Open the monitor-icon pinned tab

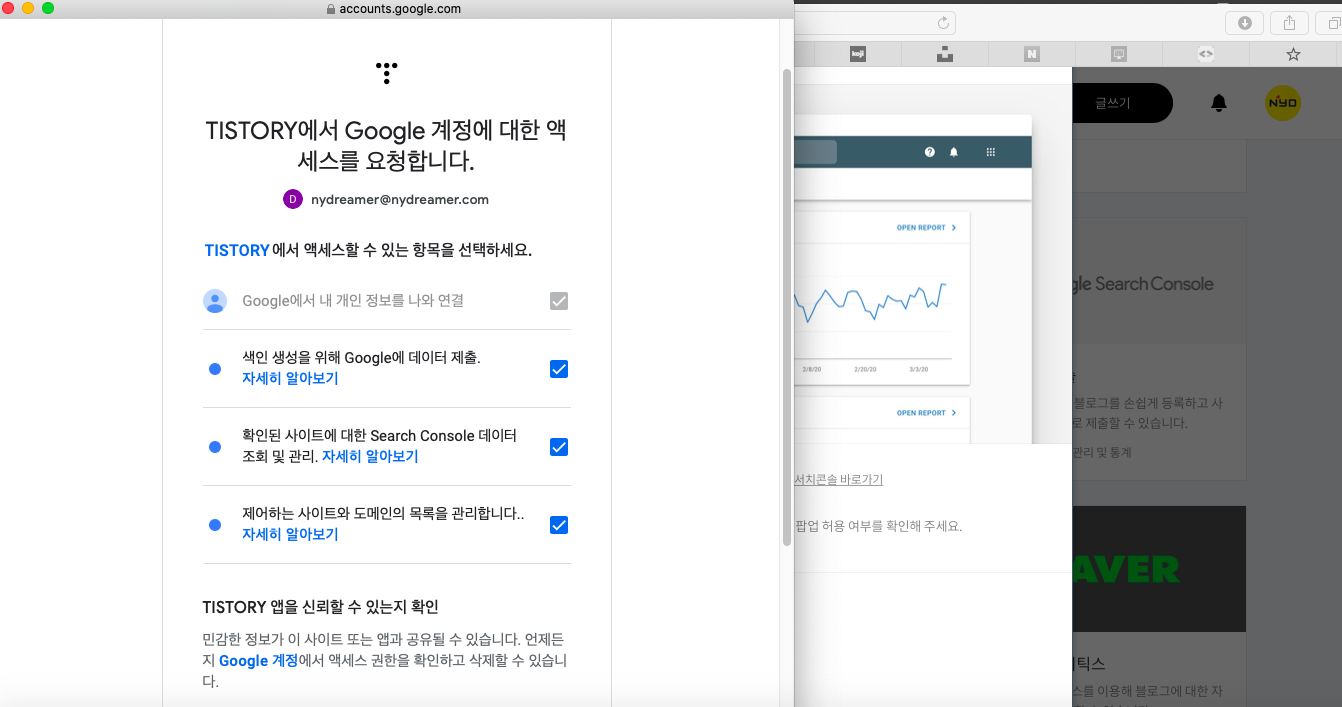(x=1119, y=54)
